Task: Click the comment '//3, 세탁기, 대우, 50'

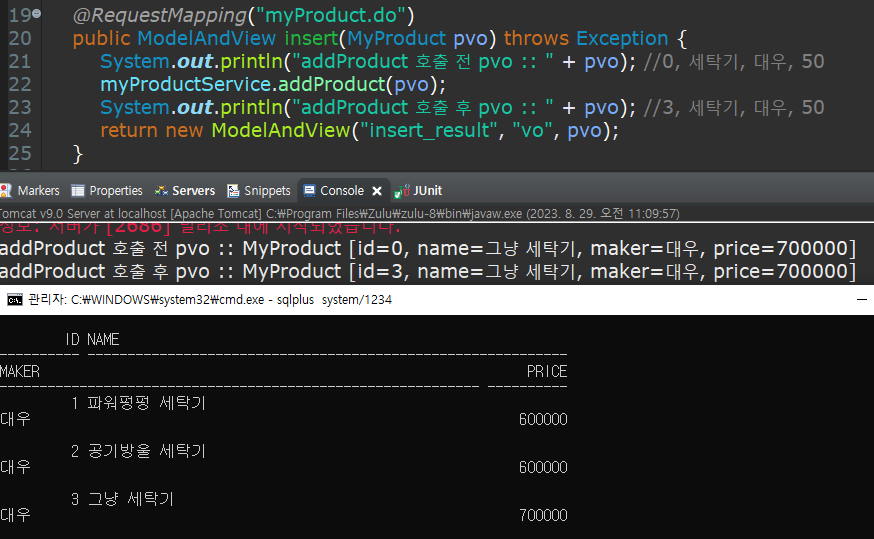Action: click(734, 108)
